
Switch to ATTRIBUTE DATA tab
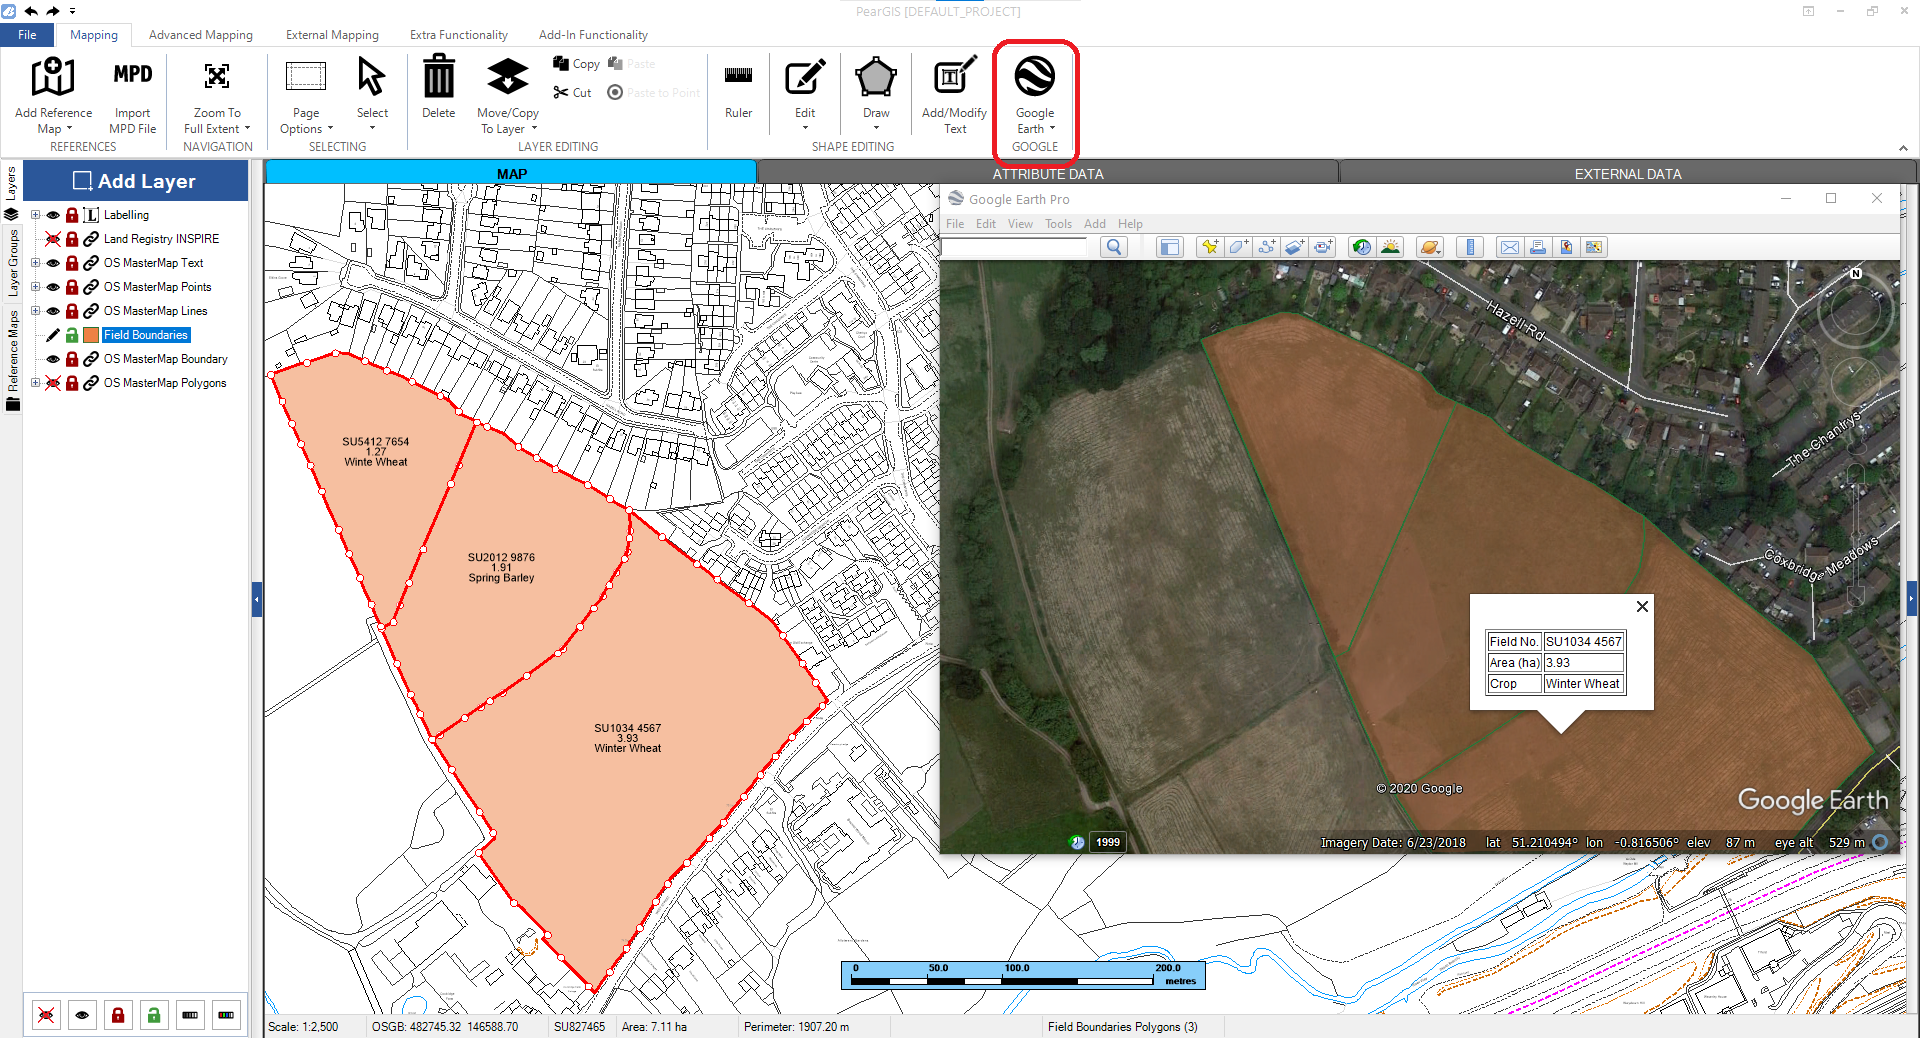[x=1048, y=173]
